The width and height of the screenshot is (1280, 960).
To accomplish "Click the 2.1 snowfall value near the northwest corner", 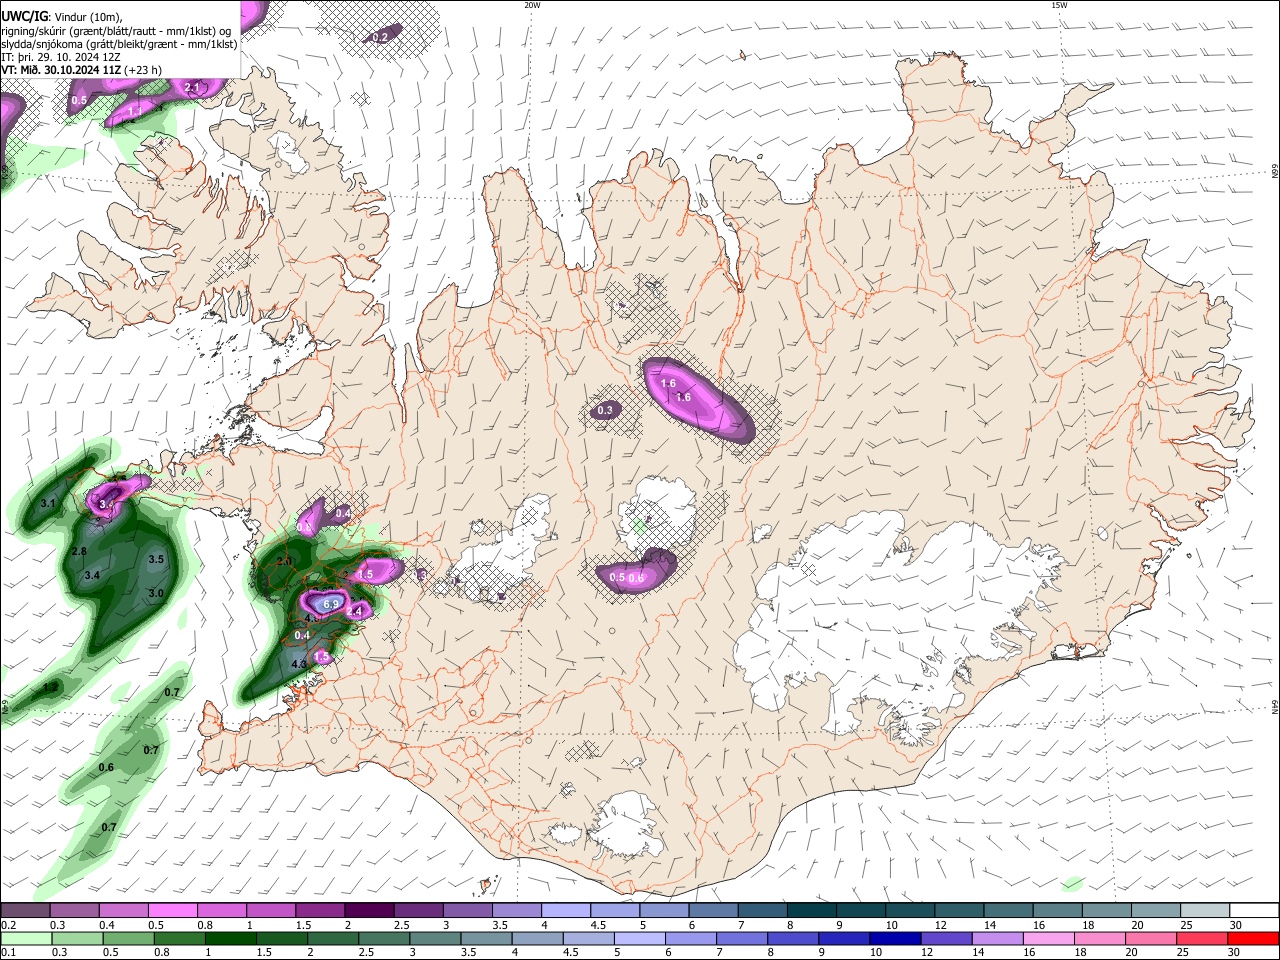I will [192, 88].
